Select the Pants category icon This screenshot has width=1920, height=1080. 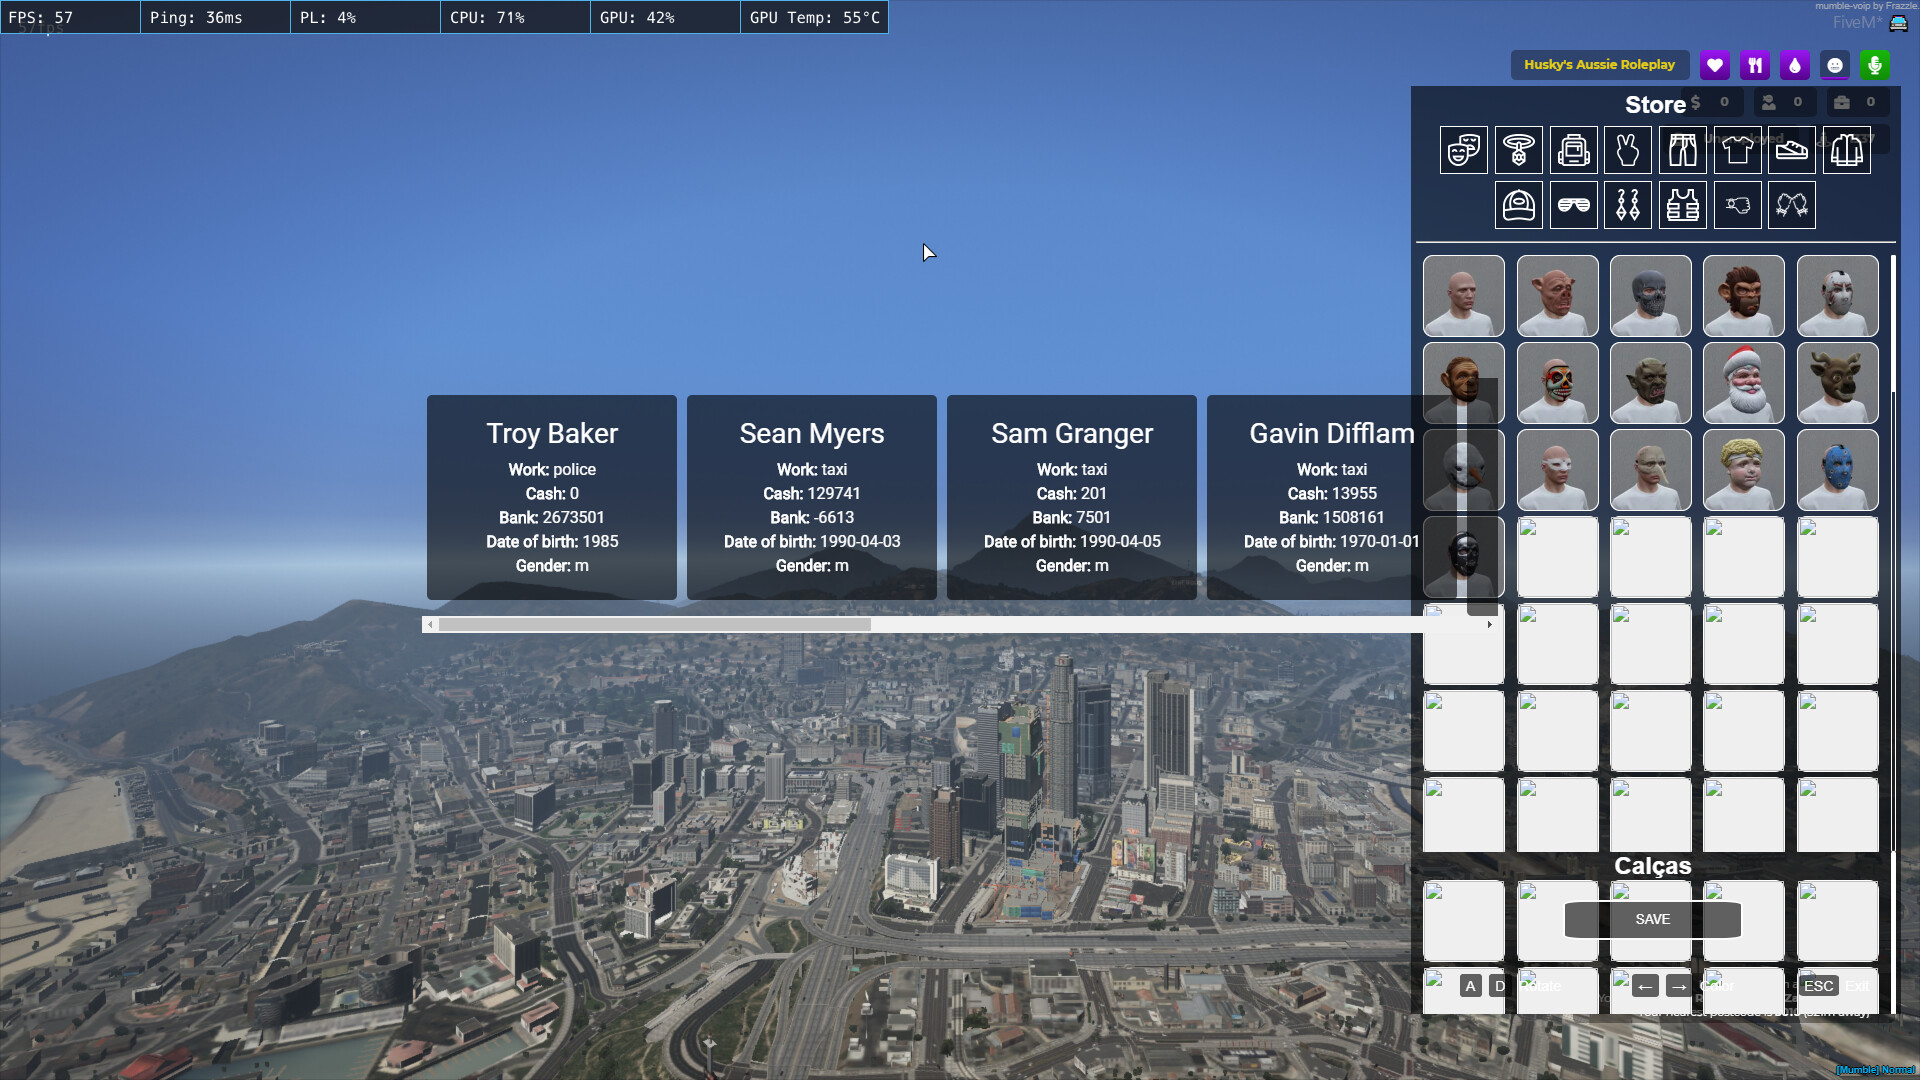click(x=1682, y=149)
